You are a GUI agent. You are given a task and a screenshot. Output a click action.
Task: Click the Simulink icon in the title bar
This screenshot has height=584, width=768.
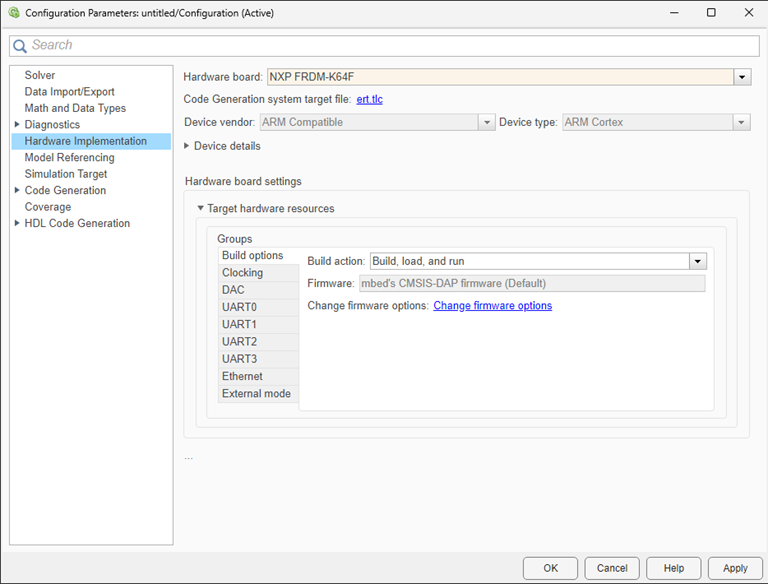click(x=13, y=13)
